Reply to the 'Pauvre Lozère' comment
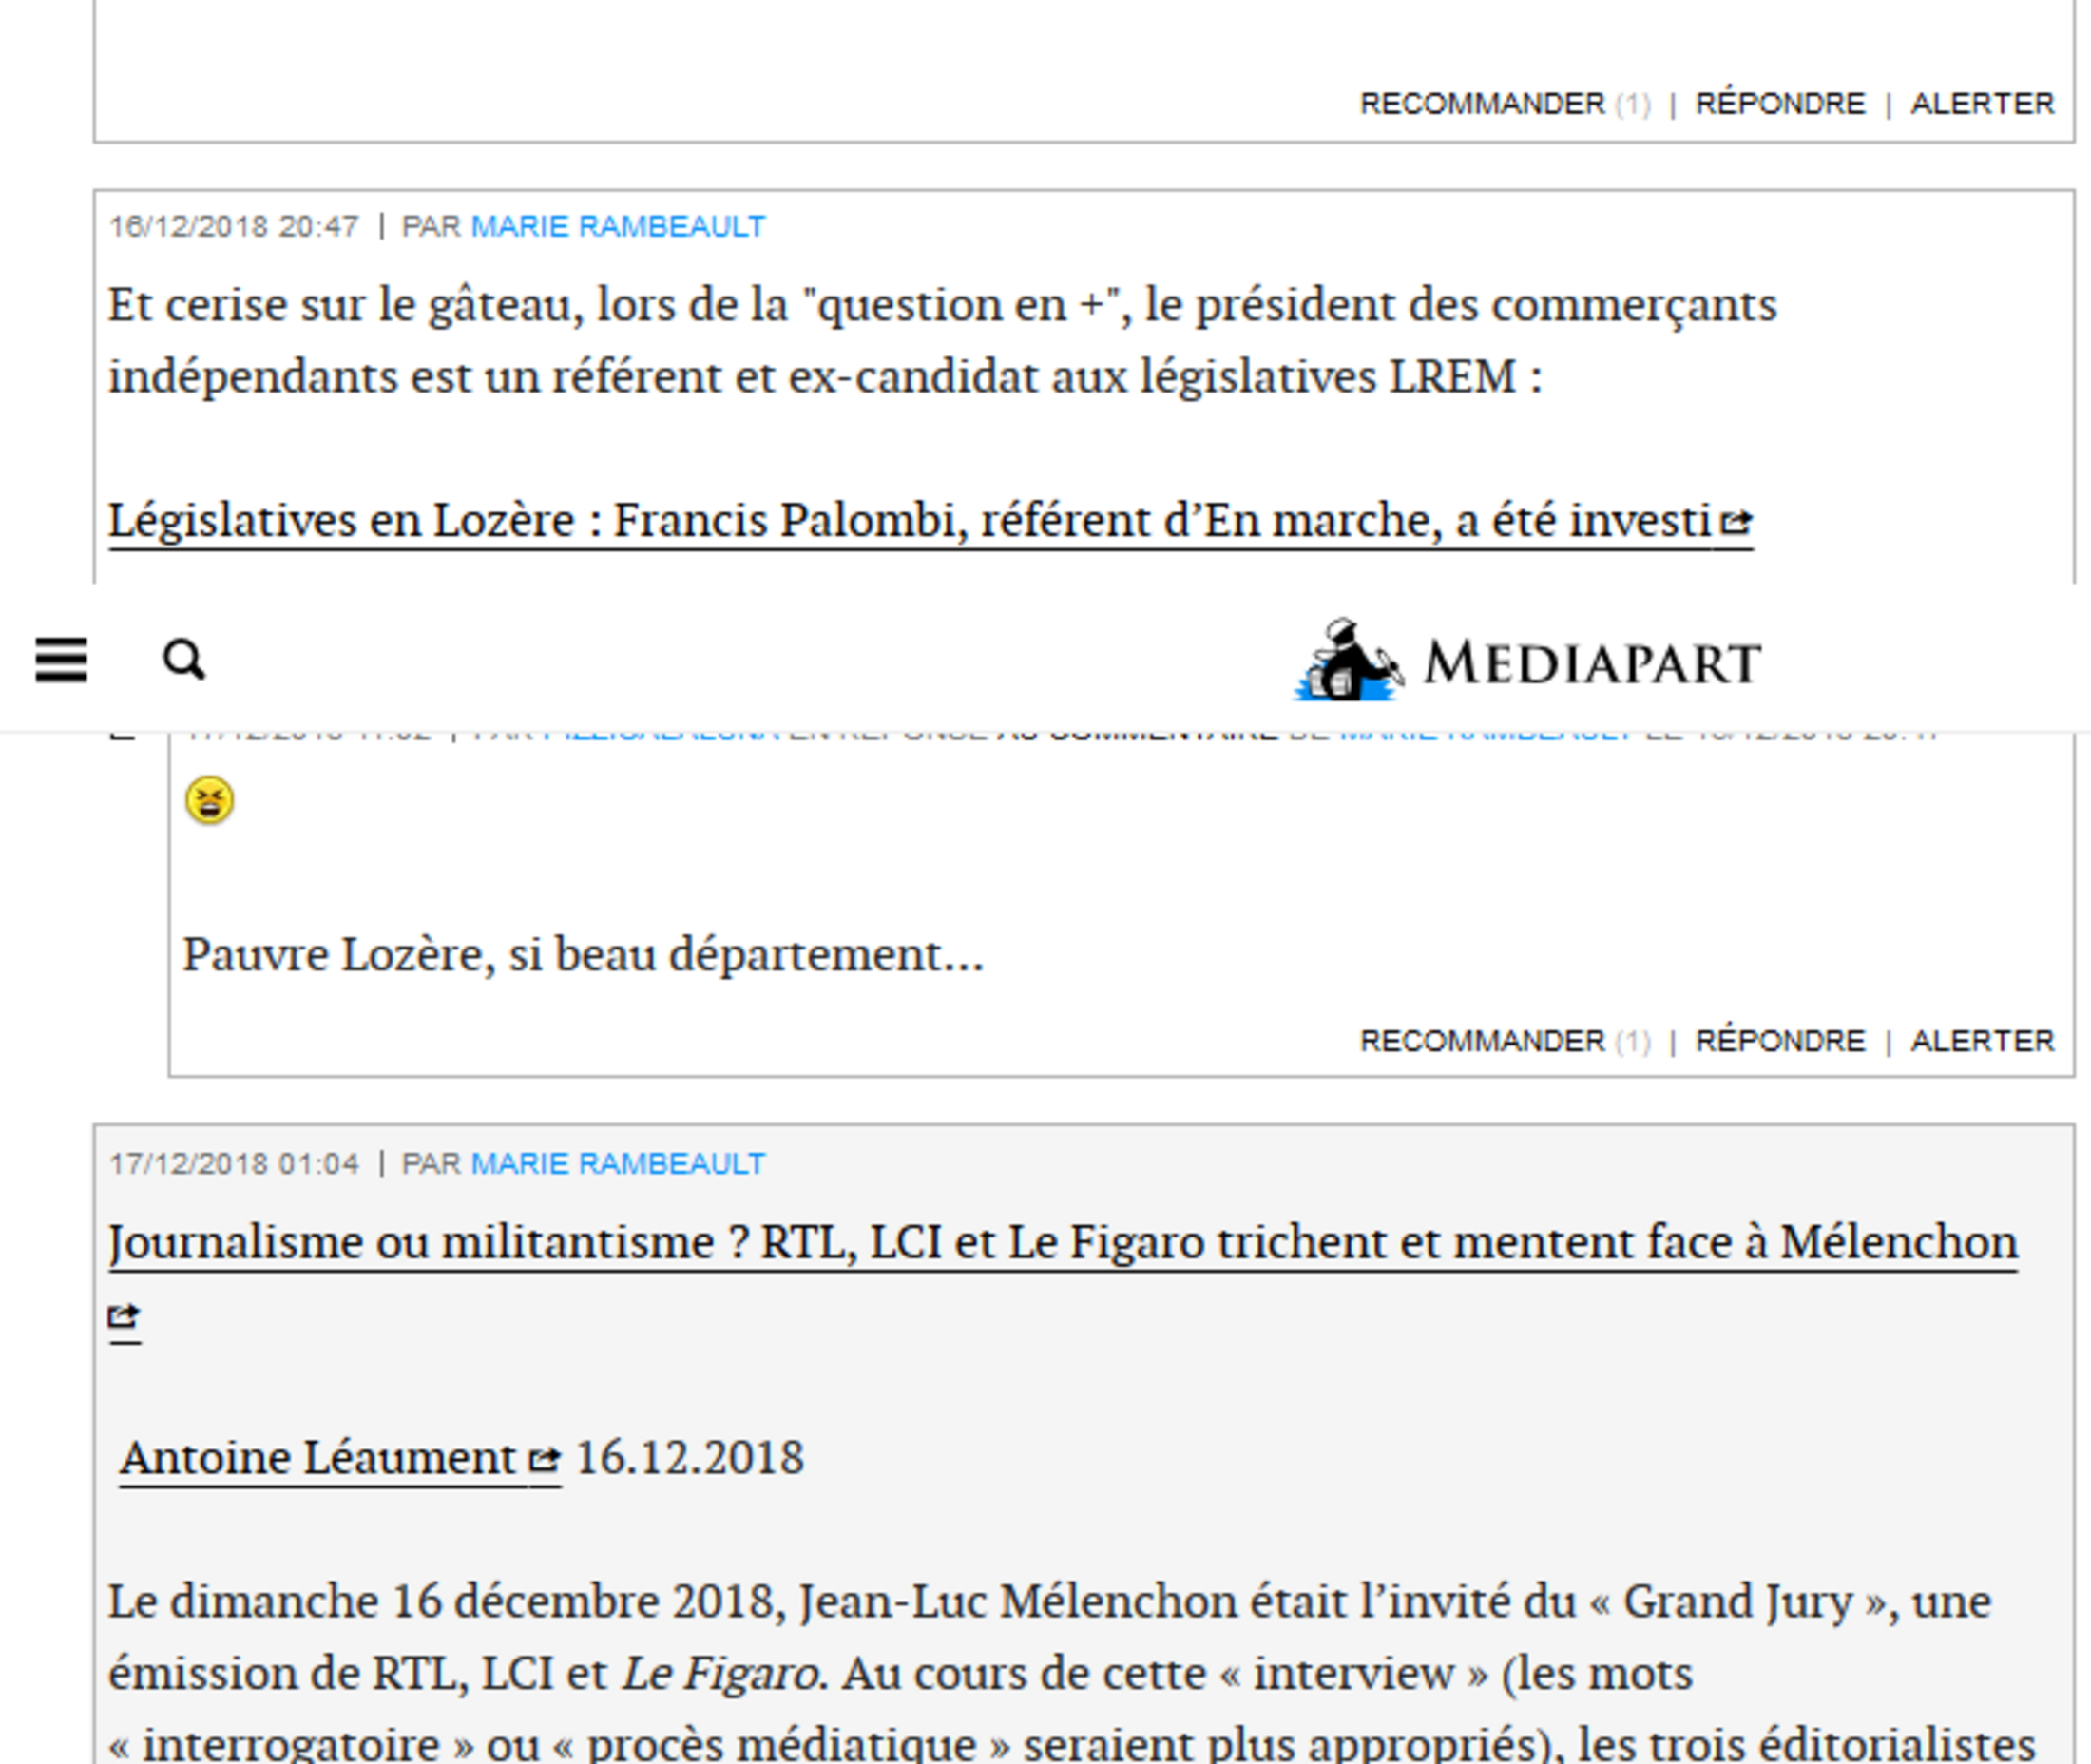The width and height of the screenshot is (2091, 1764). tap(1780, 1041)
